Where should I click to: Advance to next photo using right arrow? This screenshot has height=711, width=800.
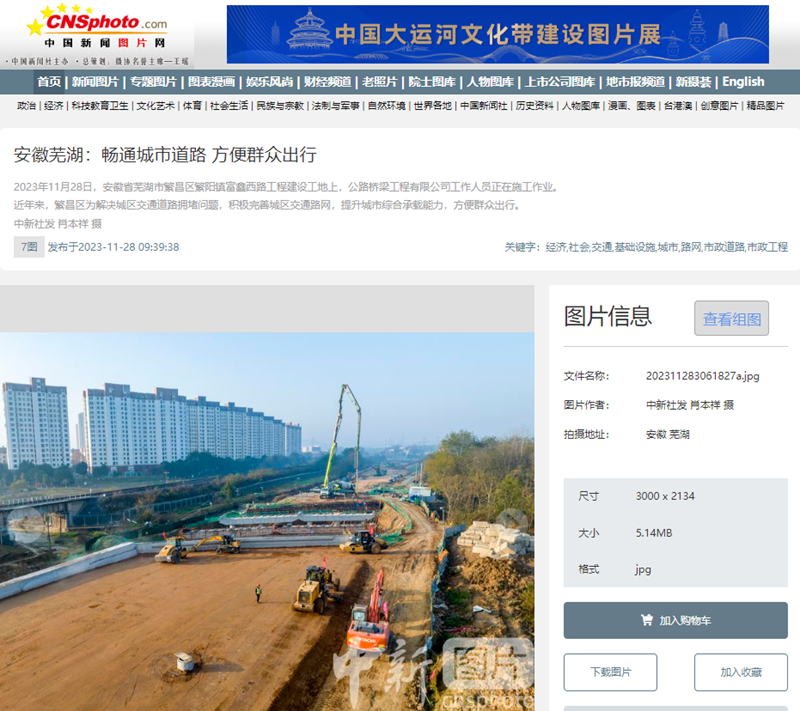[511, 519]
